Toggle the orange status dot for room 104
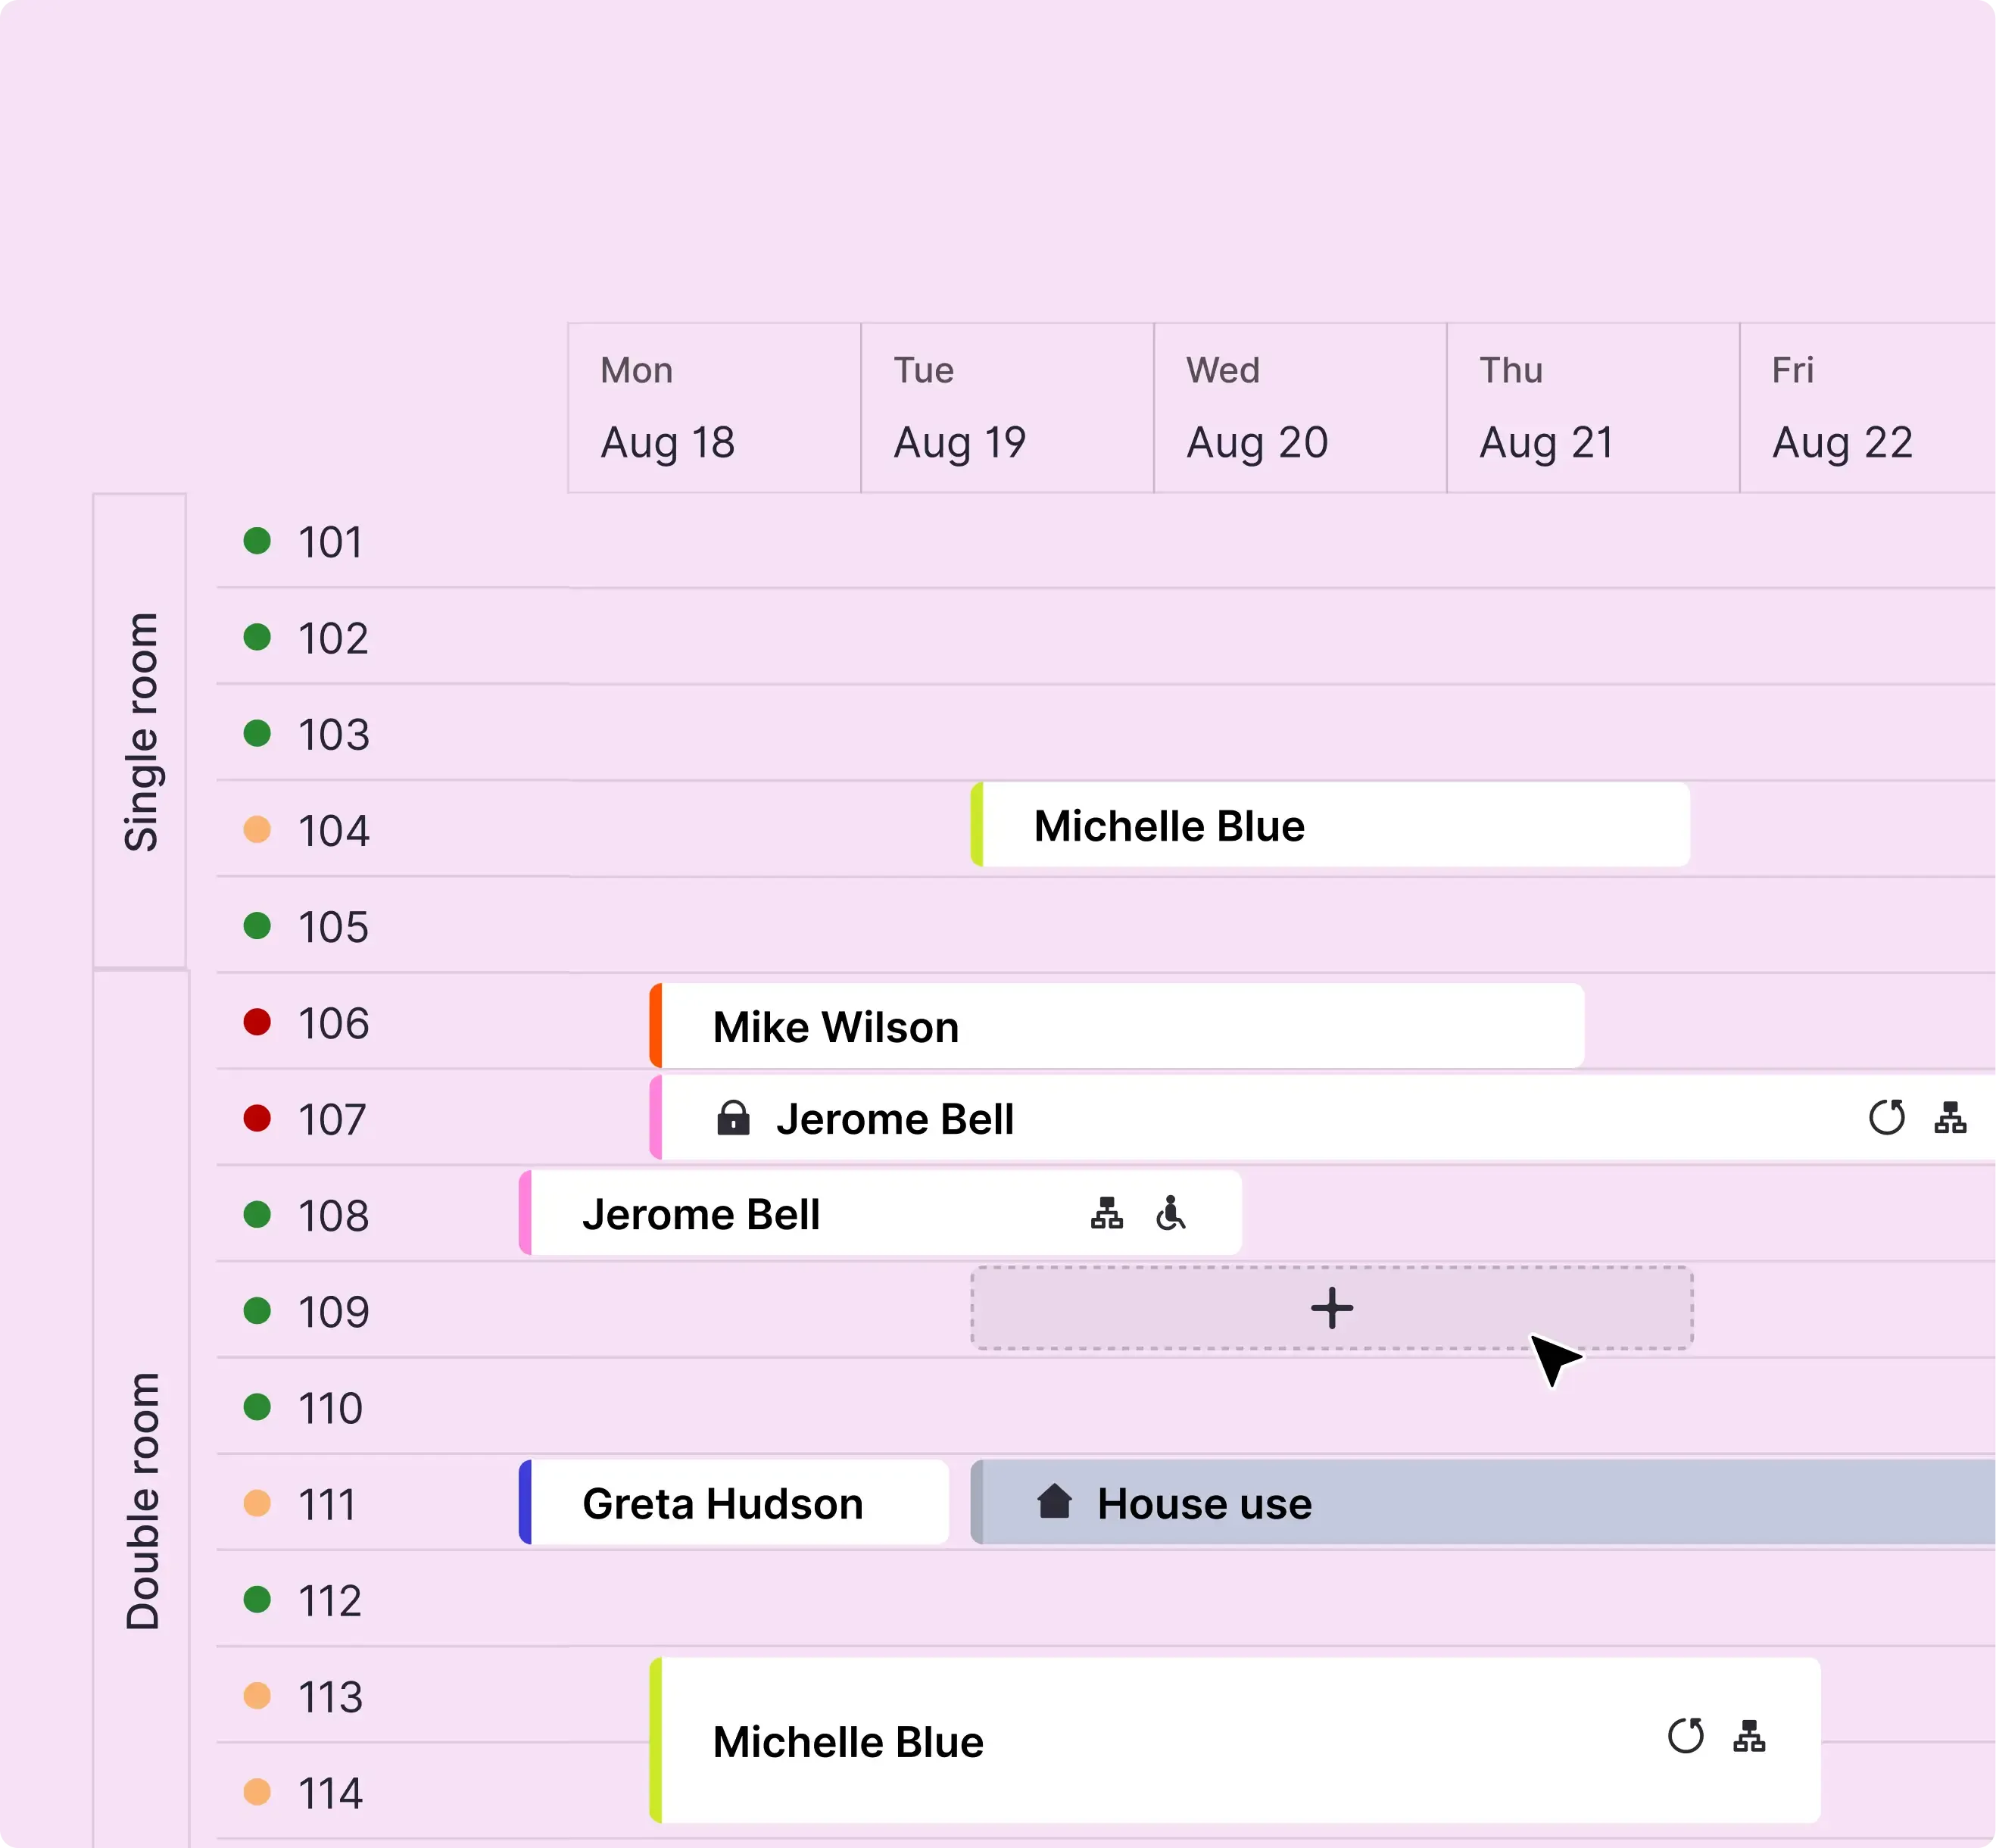This screenshot has height=1848, width=1996. point(257,830)
